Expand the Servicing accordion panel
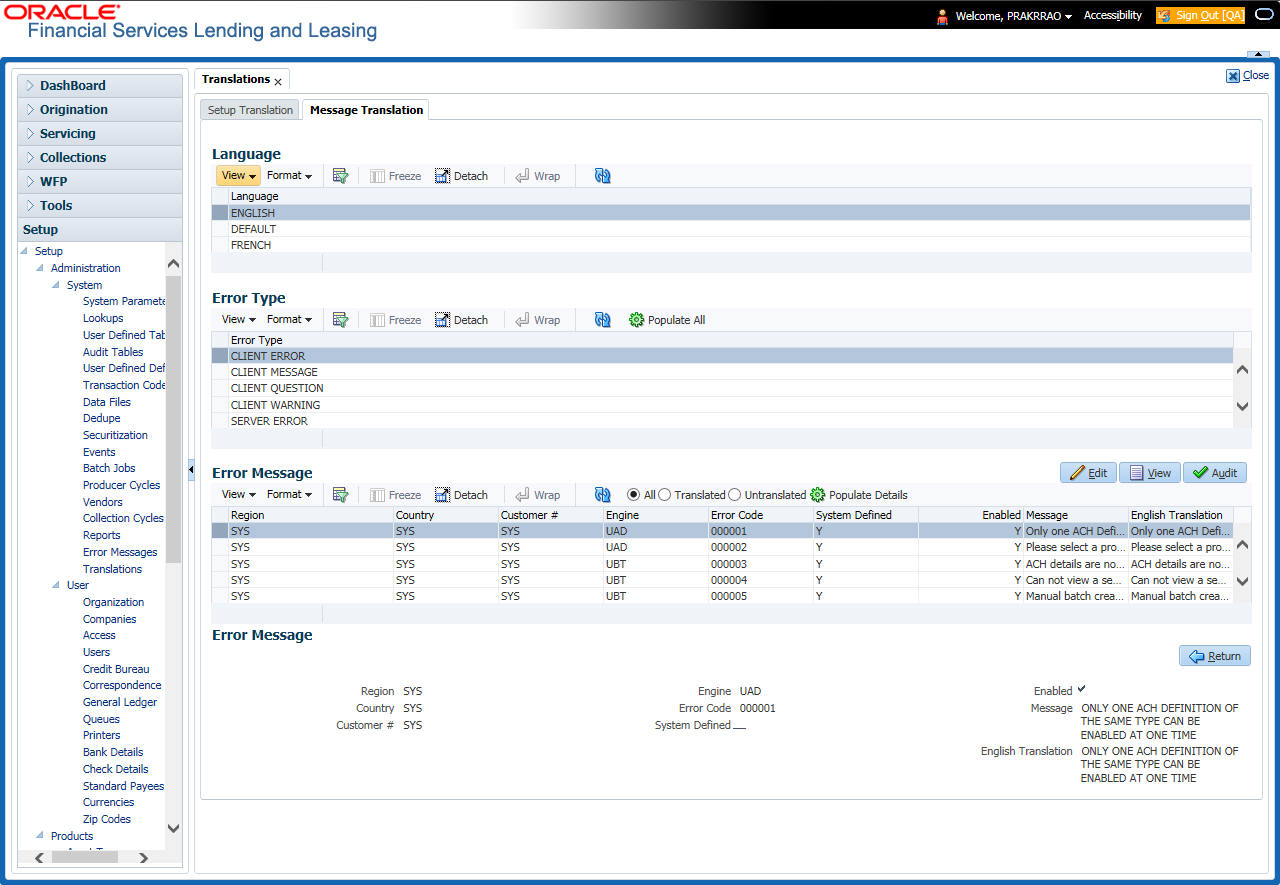Image resolution: width=1280 pixels, height=885 pixels. coord(100,134)
